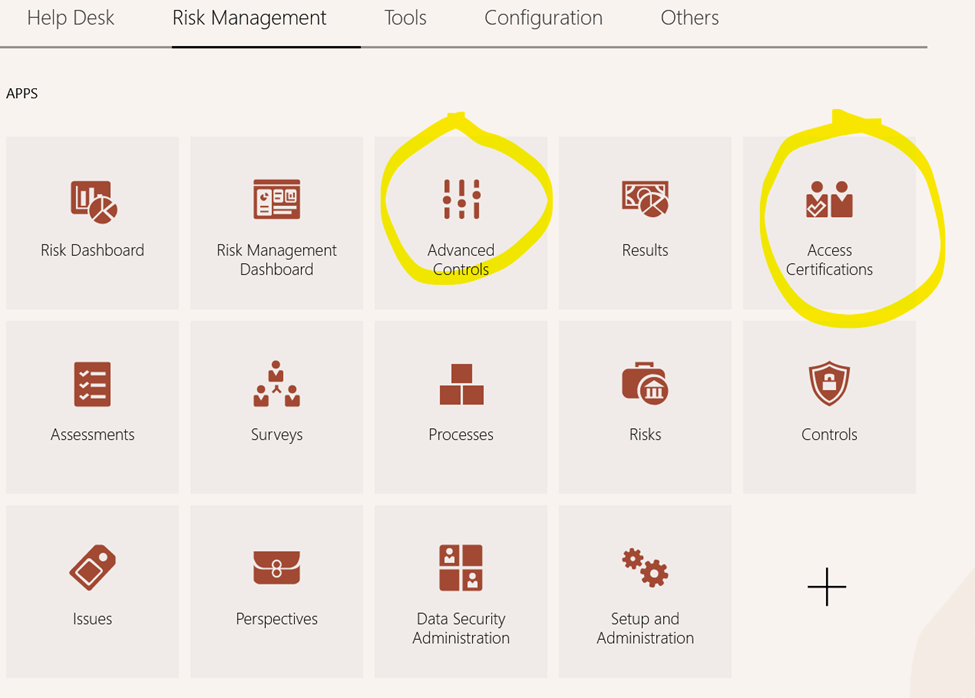975x698 pixels.
Task: Open the Configuration tab
Action: [x=543, y=18]
